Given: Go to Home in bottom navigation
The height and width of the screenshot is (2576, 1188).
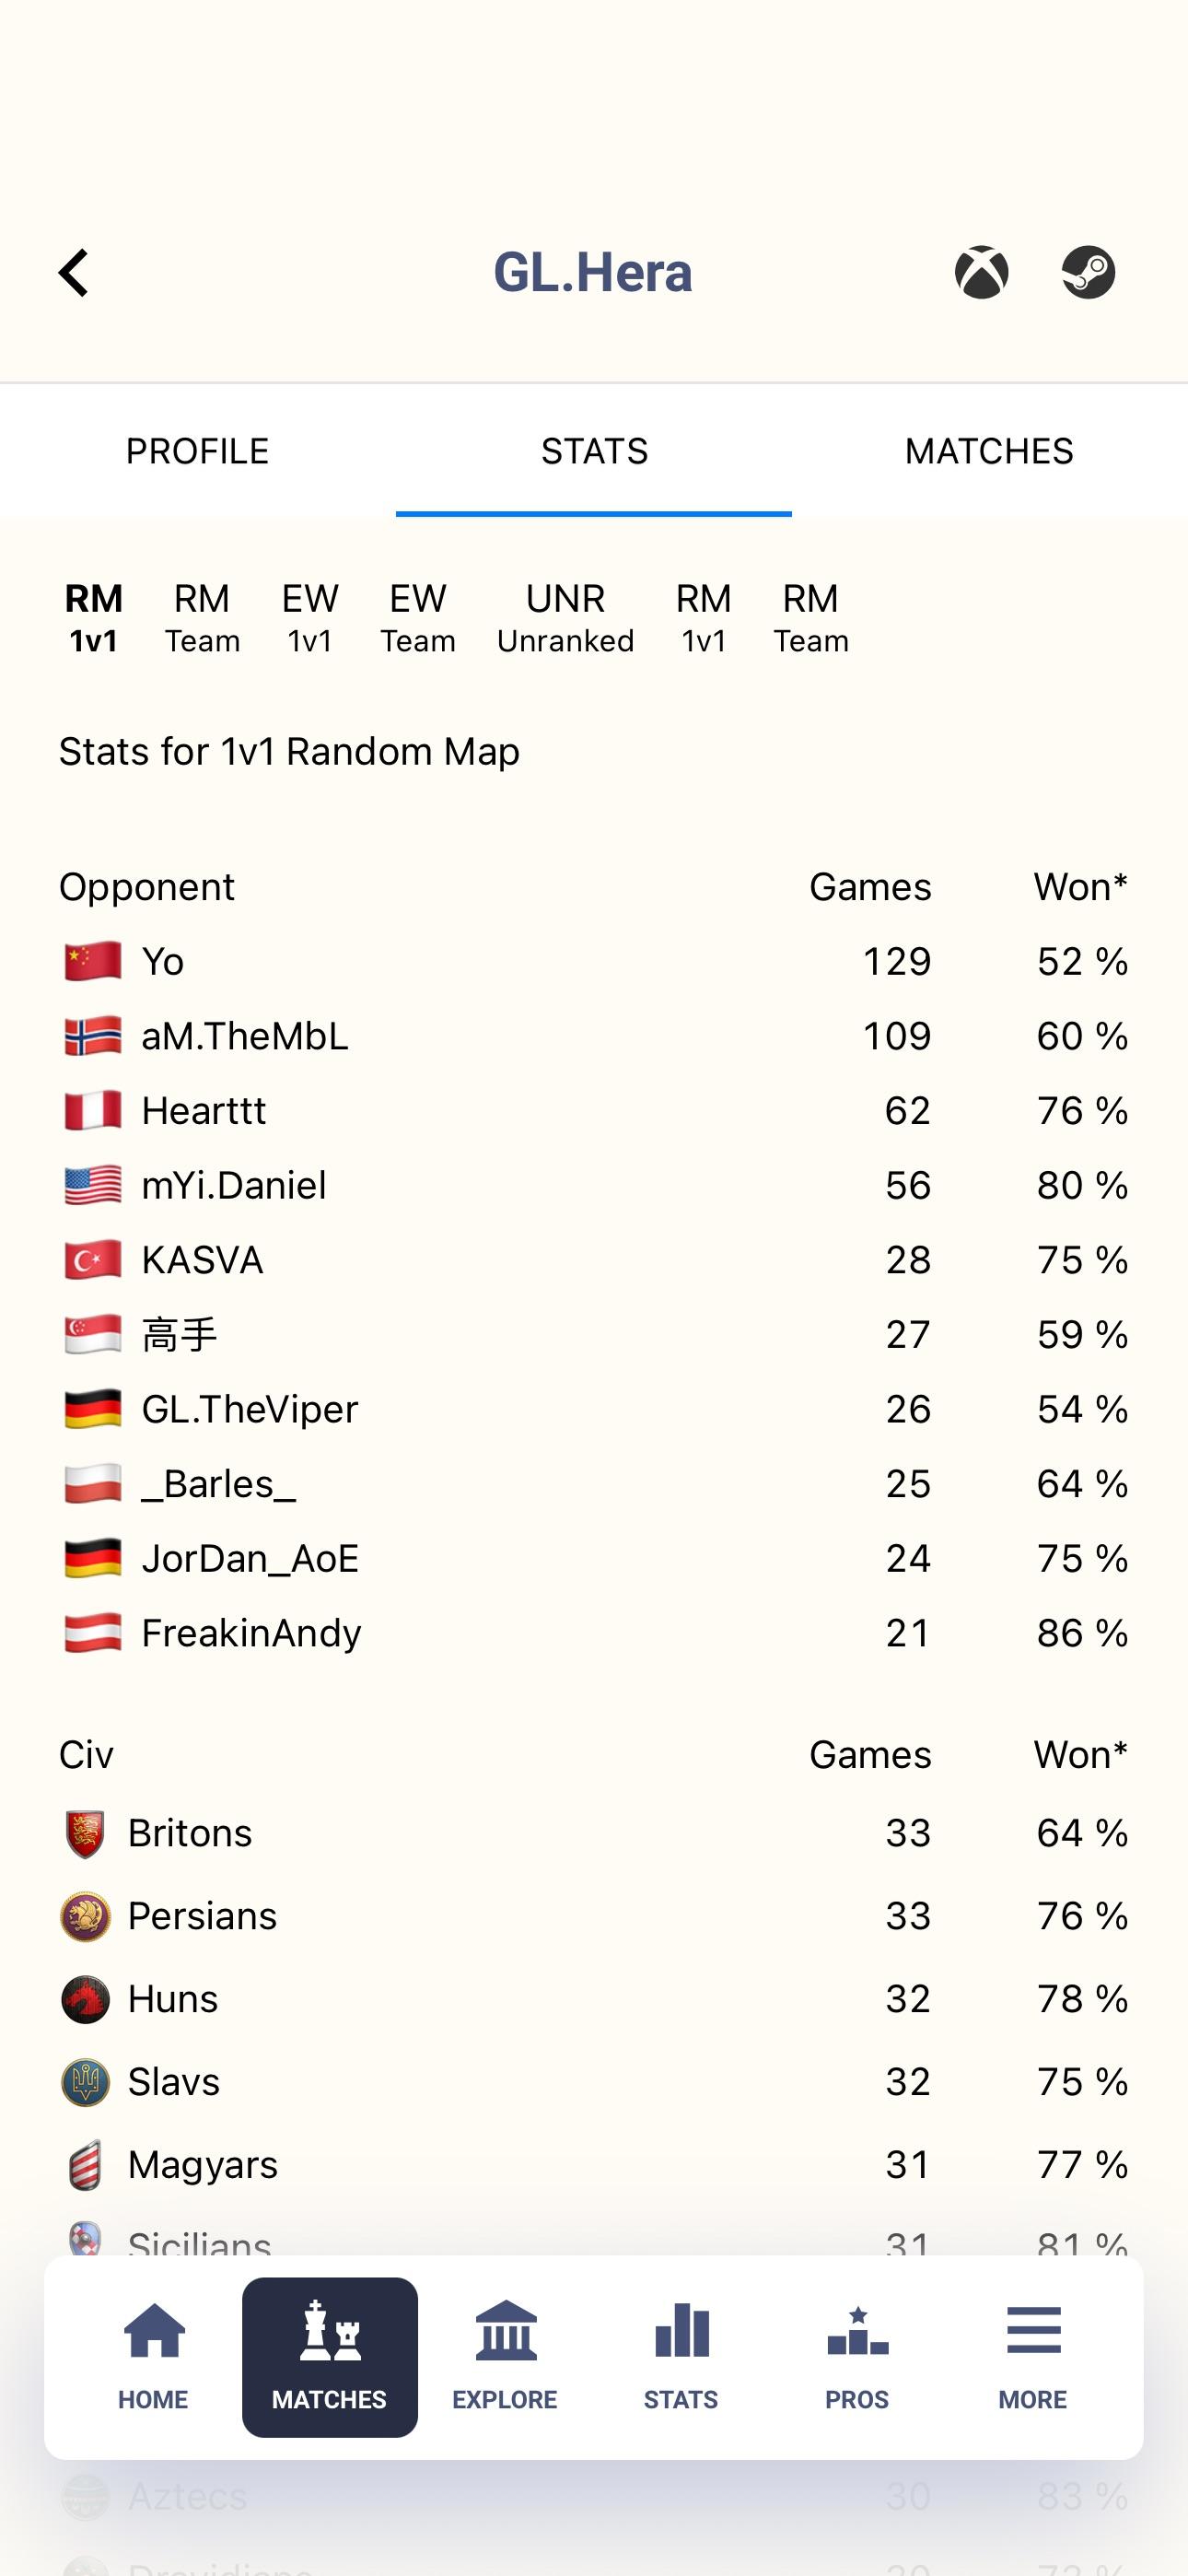Looking at the screenshot, I should click(x=154, y=2355).
